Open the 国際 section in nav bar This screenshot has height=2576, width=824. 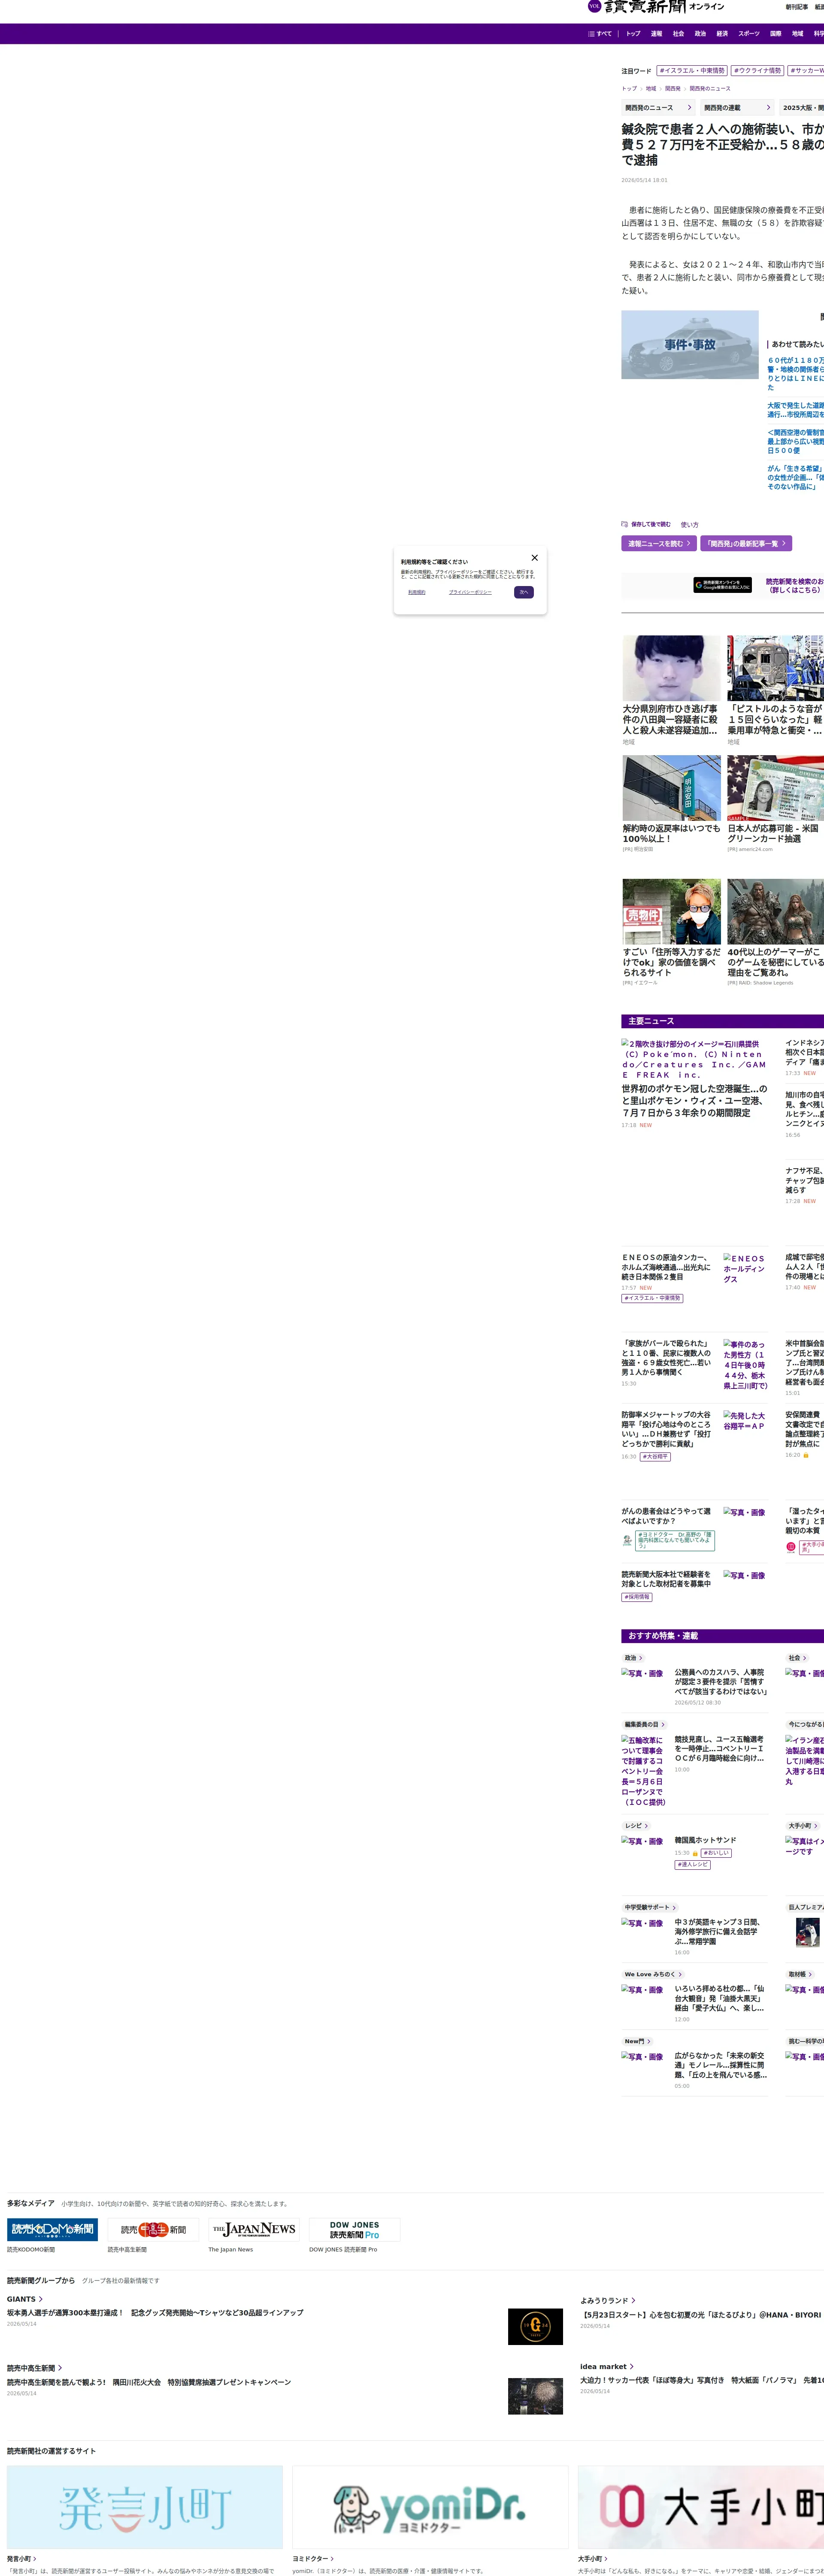(776, 34)
